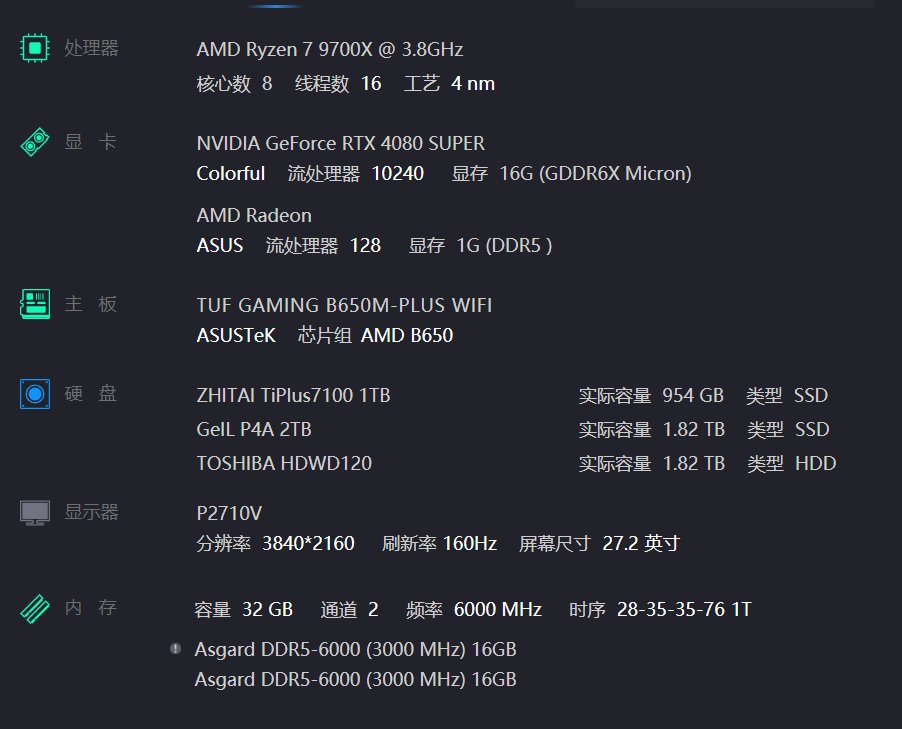Viewport: 902px width, 729px height.
Task: Select the GeIL P4A 2TB drive row
Action: click(x=515, y=430)
